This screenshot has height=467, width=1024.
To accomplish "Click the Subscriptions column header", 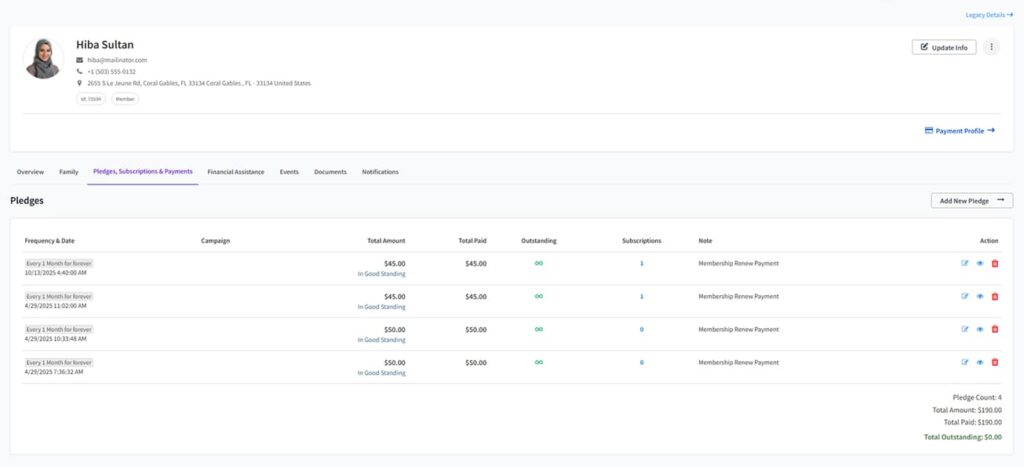I will [641, 240].
